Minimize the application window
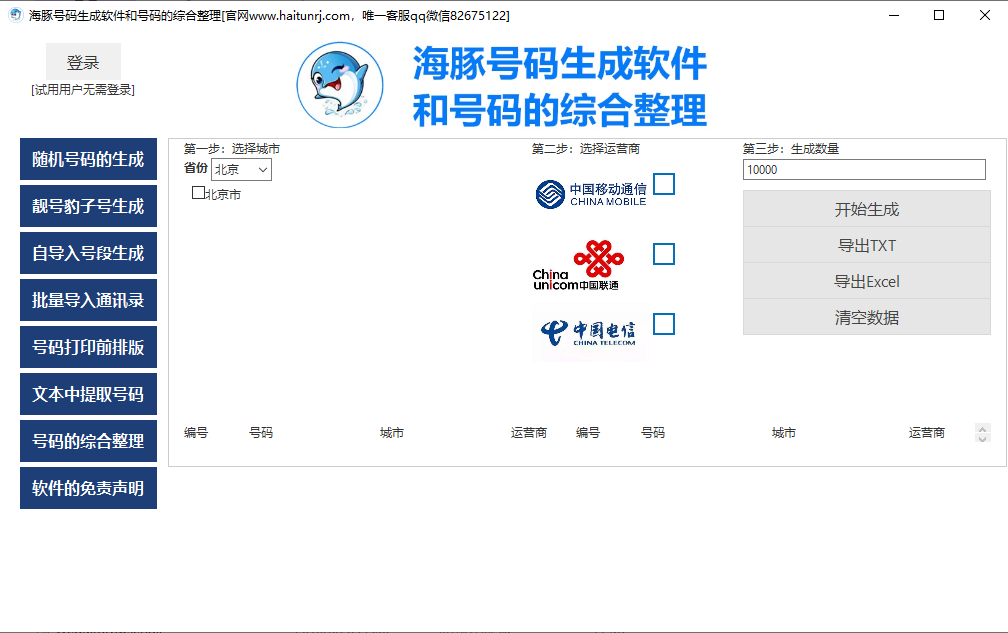The height and width of the screenshot is (633, 1008). pos(894,15)
